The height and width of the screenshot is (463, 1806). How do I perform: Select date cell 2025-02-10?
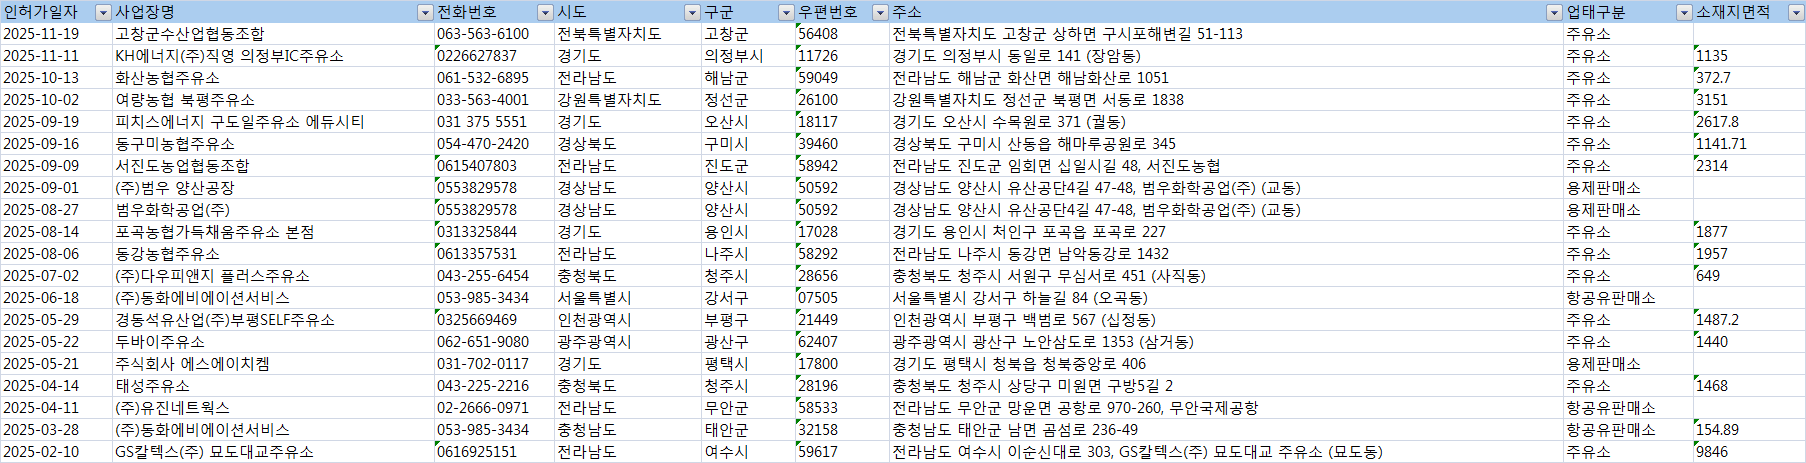click(x=56, y=452)
